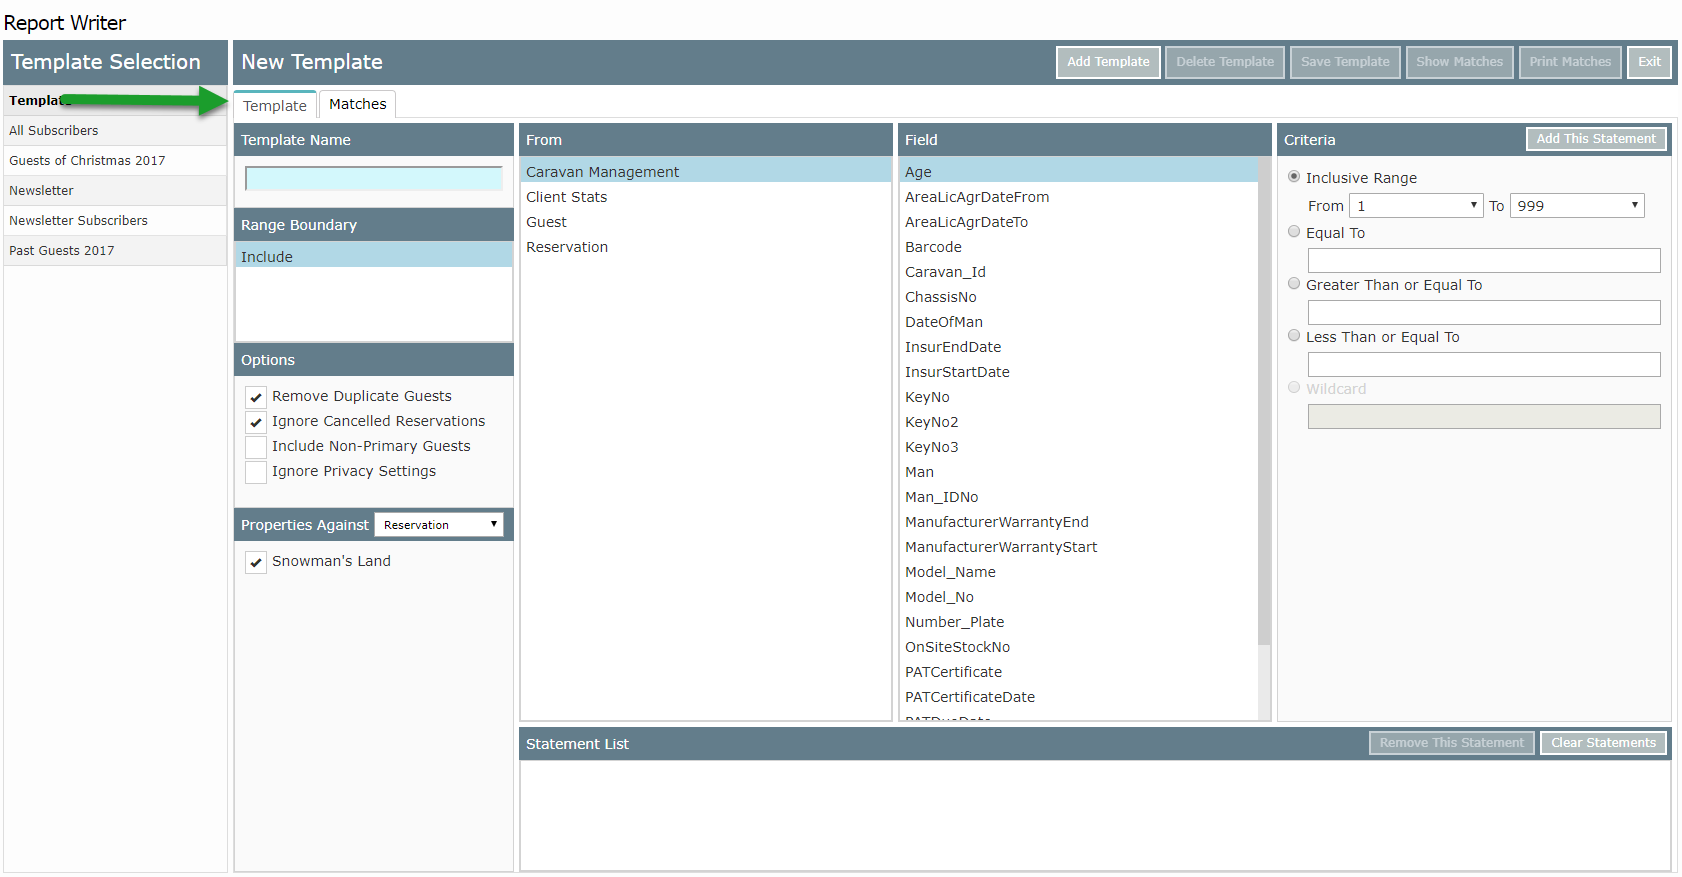
Task: Select Number_Plate field
Action: click(x=1078, y=622)
